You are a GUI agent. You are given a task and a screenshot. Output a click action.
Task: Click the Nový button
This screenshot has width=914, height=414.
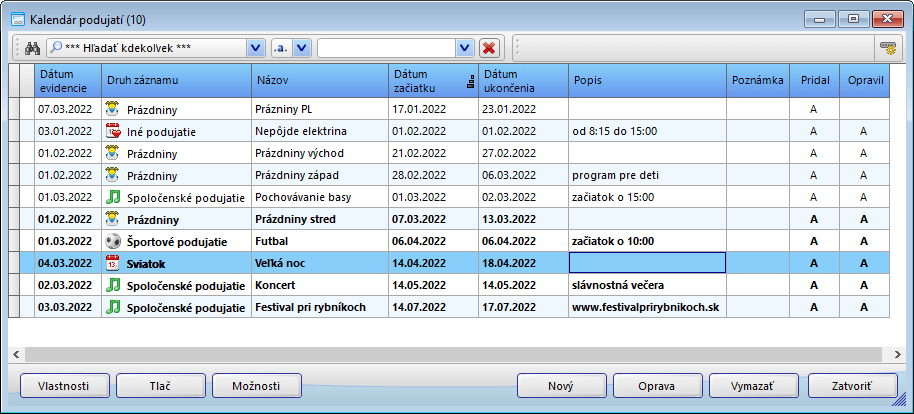[x=561, y=386]
